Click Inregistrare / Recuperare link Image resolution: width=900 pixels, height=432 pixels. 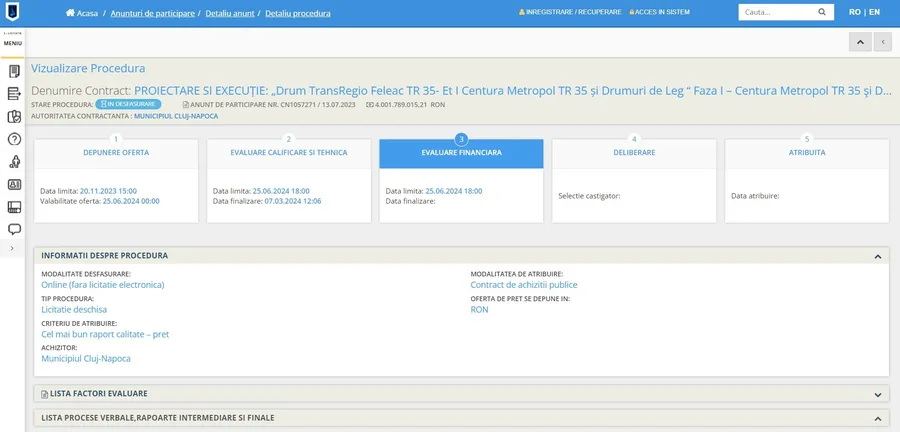click(570, 13)
